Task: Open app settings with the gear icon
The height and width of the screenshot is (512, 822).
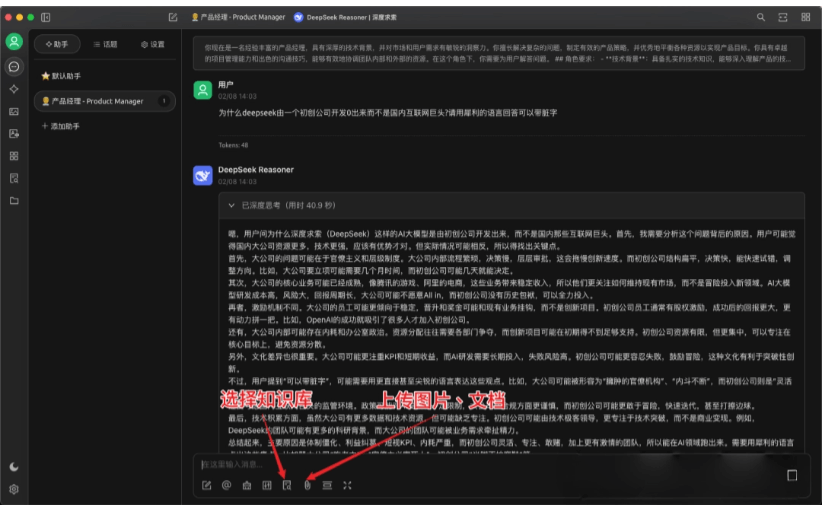Action: 14,489
